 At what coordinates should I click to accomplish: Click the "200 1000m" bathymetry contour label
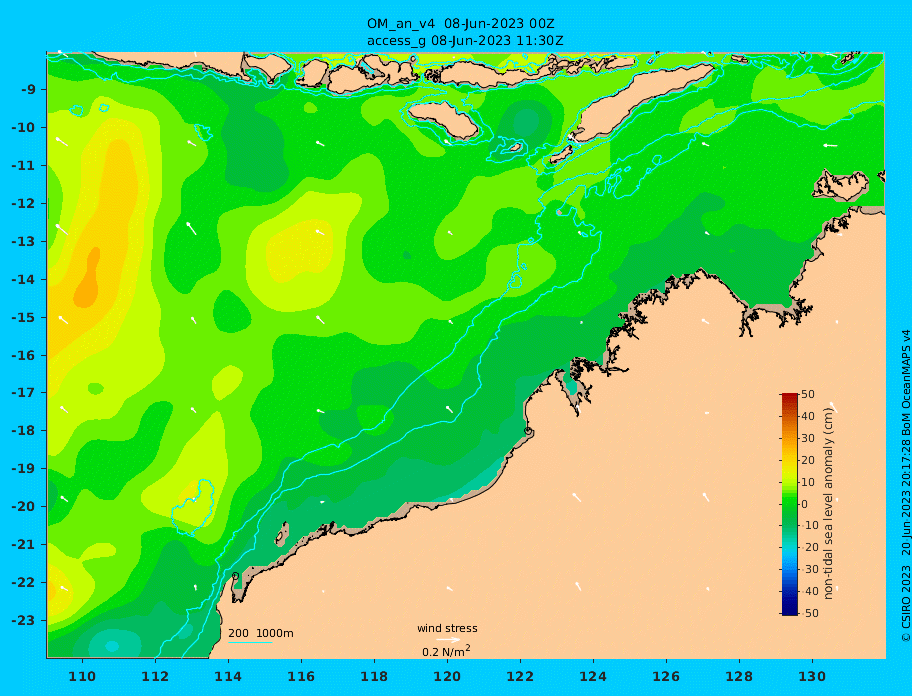pyautogui.click(x=261, y=633)
